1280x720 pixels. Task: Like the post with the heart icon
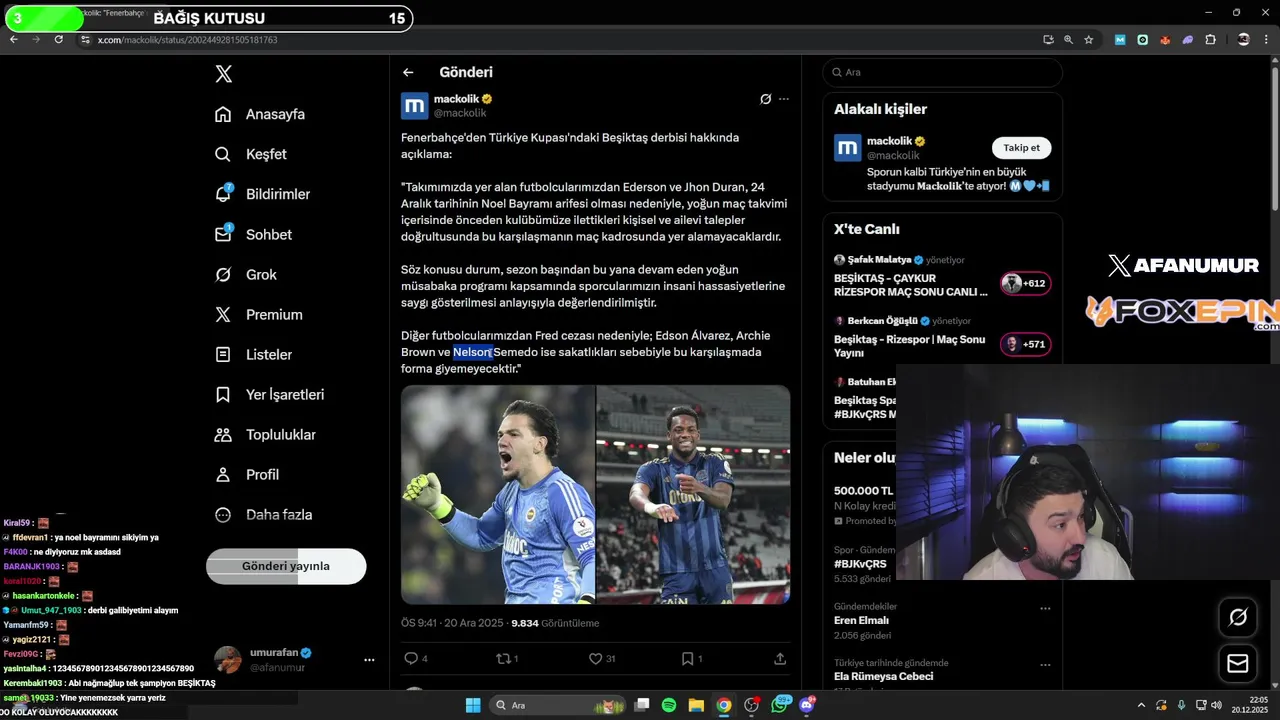point(595,658)
